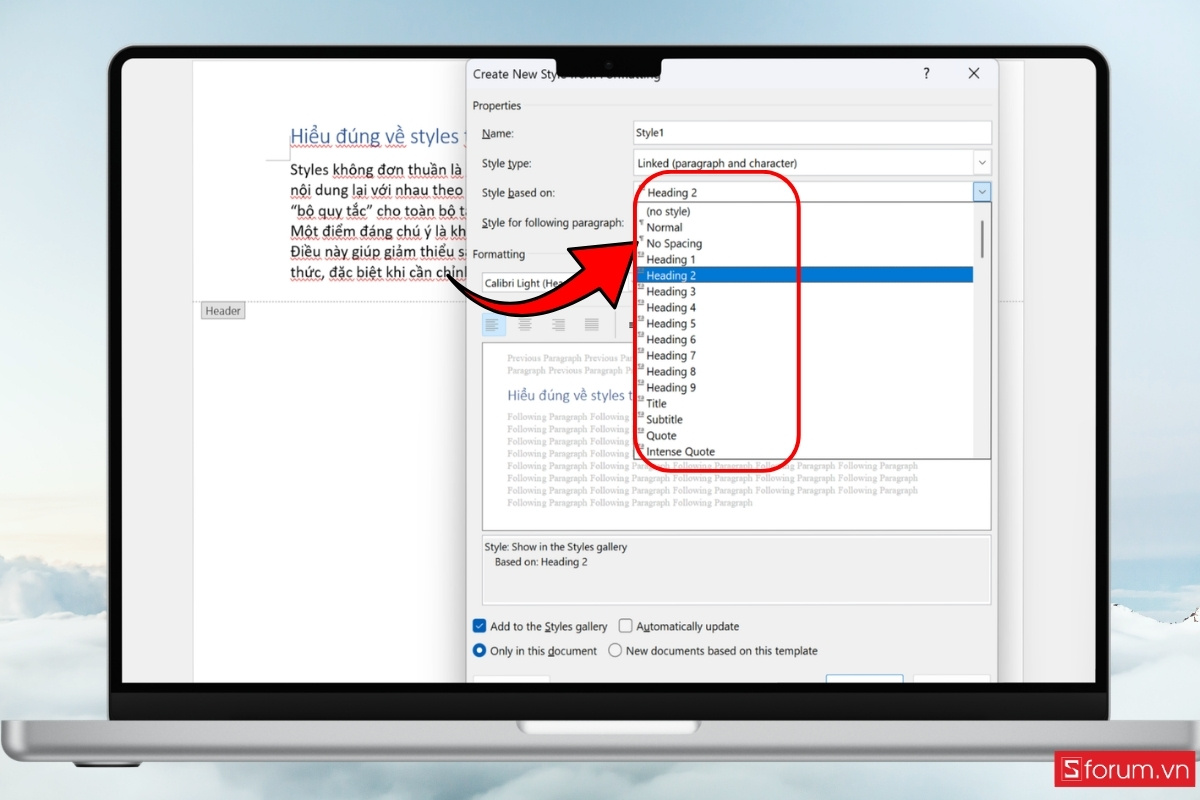Choose the Only in this document option

point(479,650)
